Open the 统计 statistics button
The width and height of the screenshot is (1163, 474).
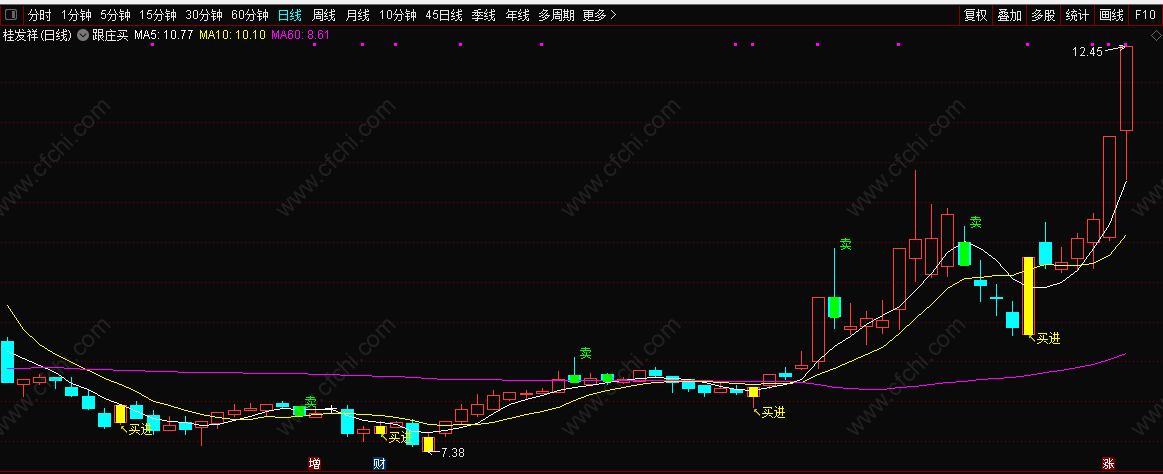pos(1077,15)
